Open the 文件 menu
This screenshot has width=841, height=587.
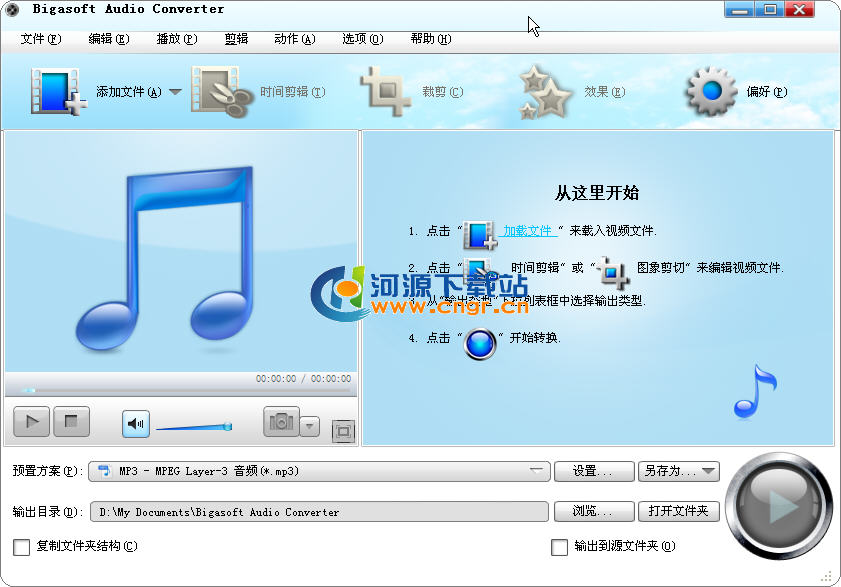click(40, 39)
